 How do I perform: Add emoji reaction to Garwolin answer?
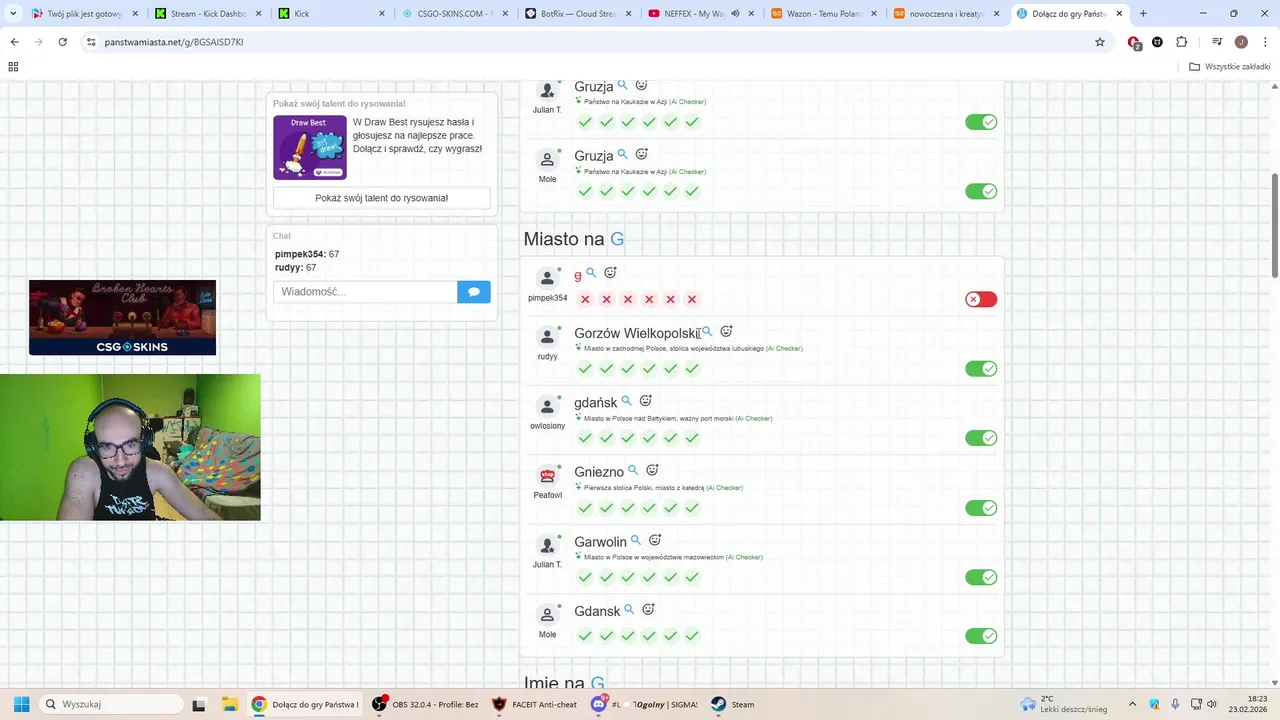click(x=655, y=540)
